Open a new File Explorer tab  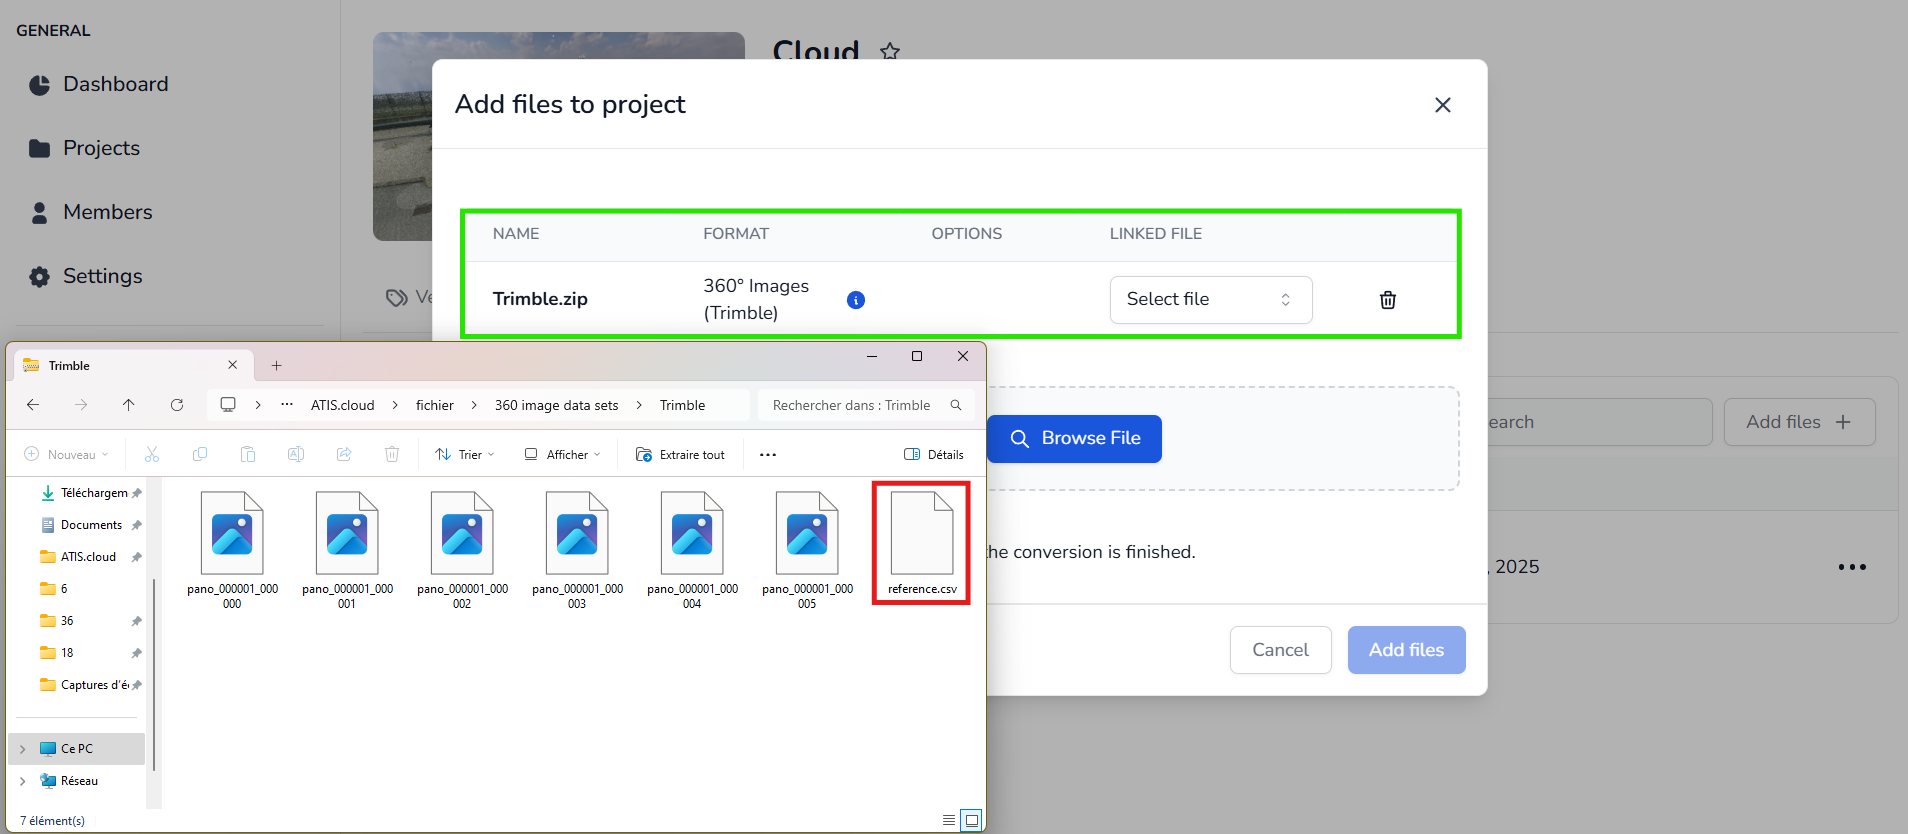point(277,366)
